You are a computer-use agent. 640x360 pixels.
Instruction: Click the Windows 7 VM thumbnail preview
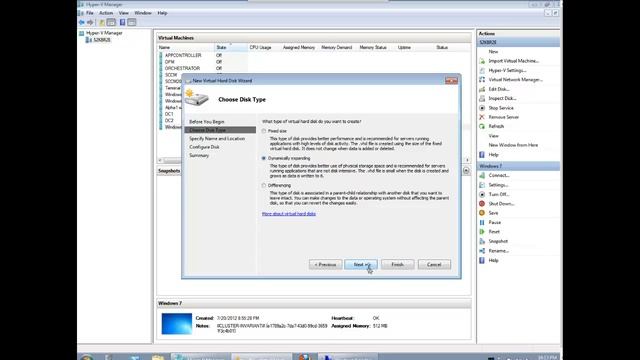click(177, 324)
